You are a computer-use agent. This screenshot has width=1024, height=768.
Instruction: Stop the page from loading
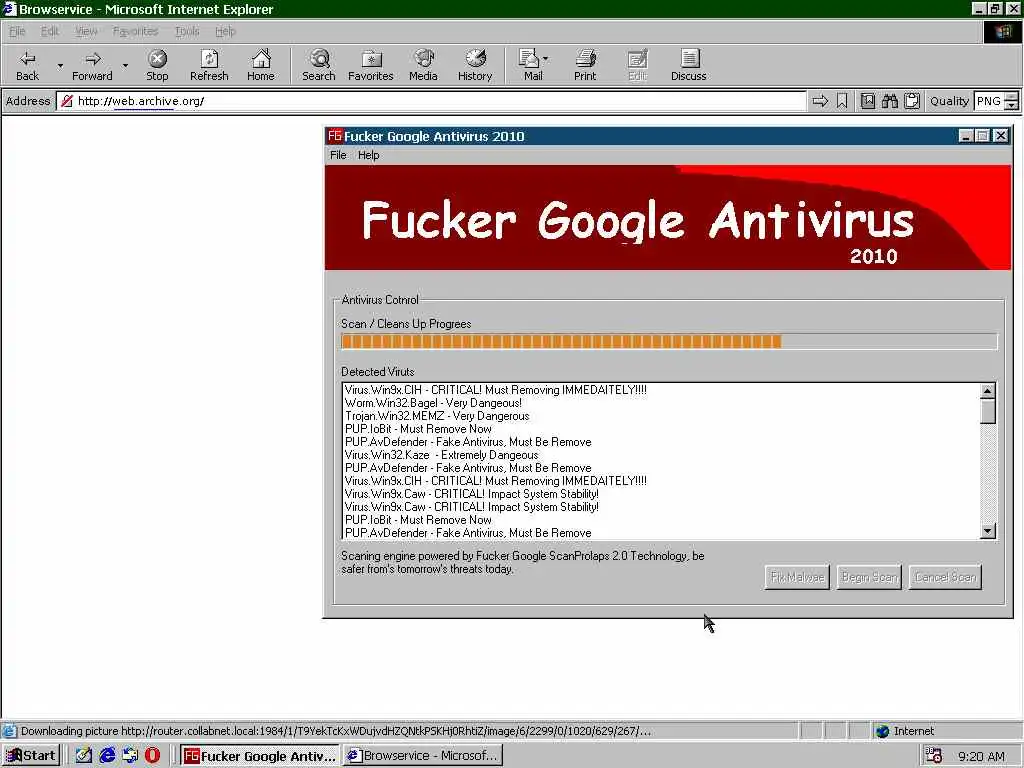157,65
